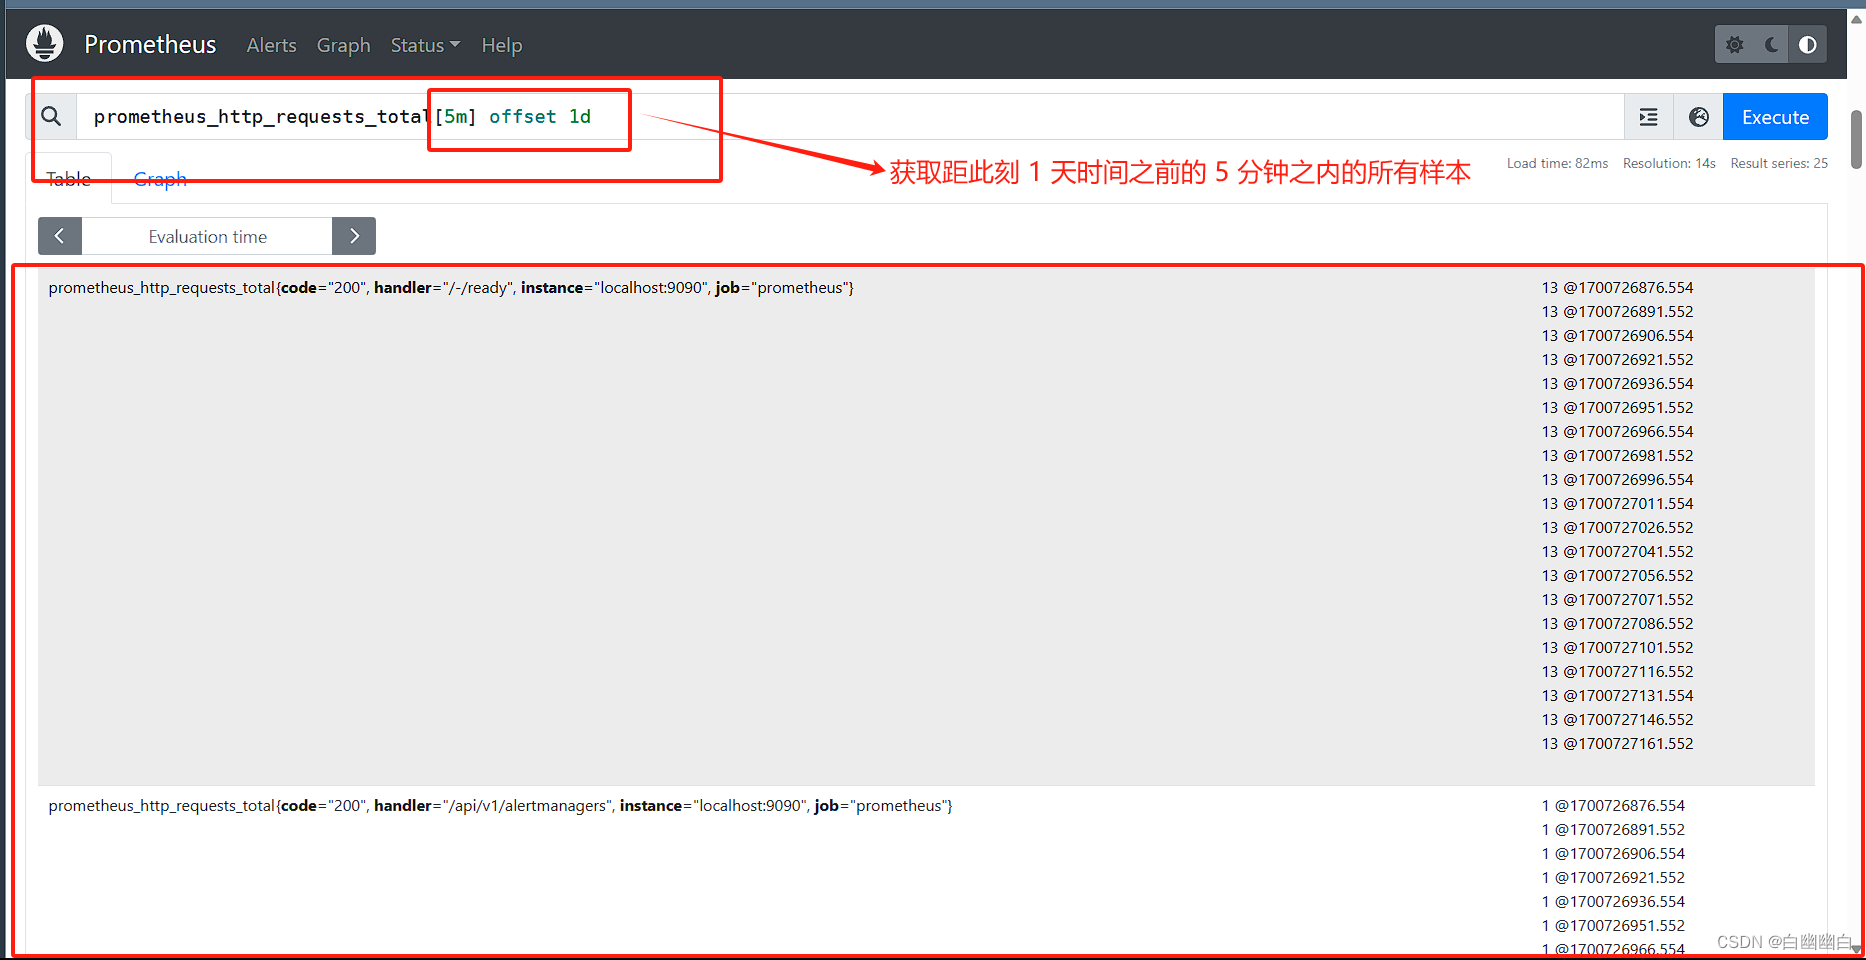Click sample value 13 @1700727161.552
Image resolution: width=1866 pixels, height=960 pixels.
coord(1617,744)
